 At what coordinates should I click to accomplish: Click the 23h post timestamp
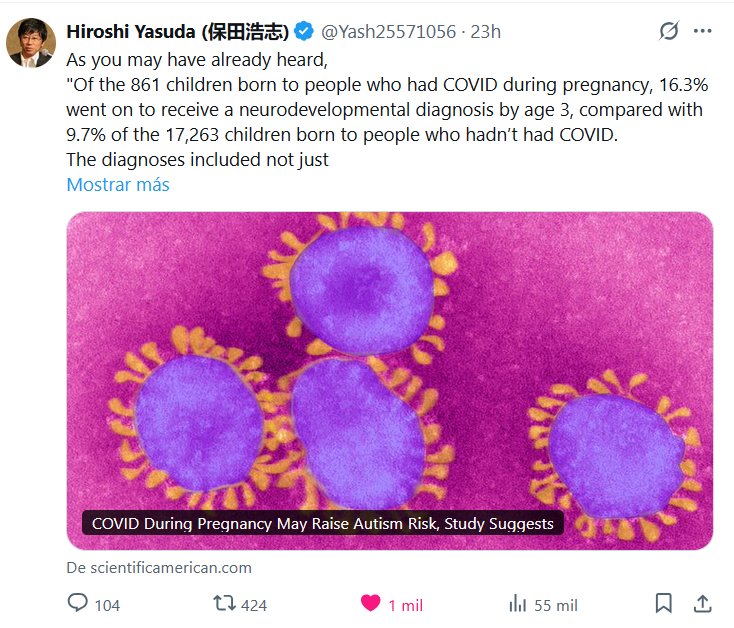click(485, 32)
